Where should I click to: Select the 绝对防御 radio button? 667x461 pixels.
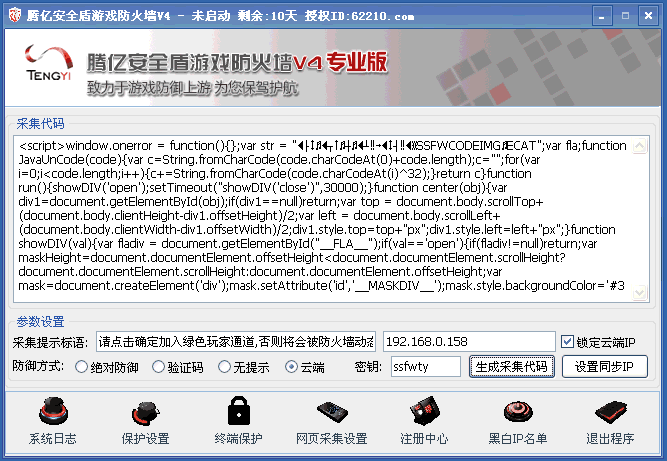[x=81, y=367]
